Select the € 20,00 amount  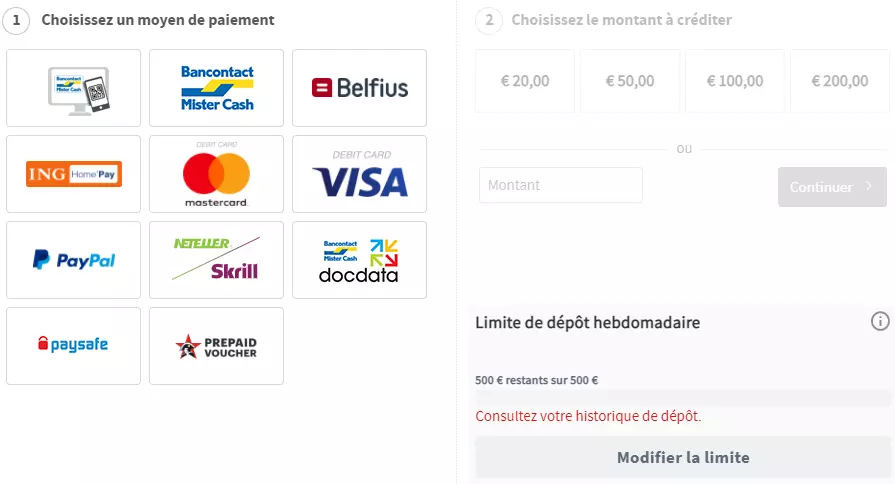(x=525, y=81)
